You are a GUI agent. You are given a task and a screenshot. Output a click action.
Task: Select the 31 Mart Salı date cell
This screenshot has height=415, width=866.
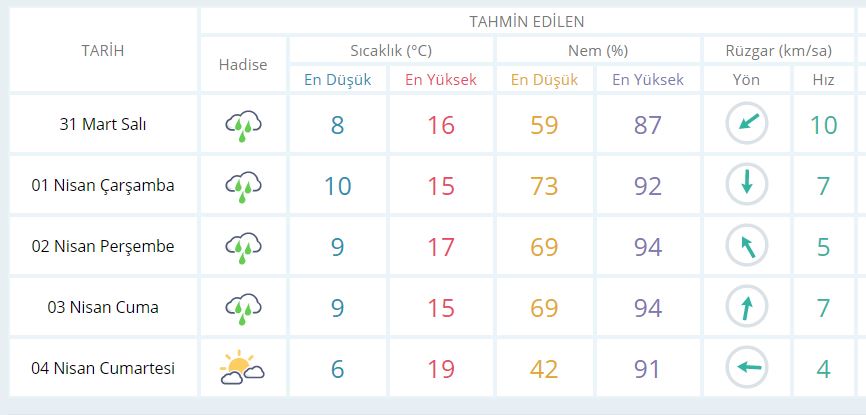pyautogui.click(x=102, y=124)
